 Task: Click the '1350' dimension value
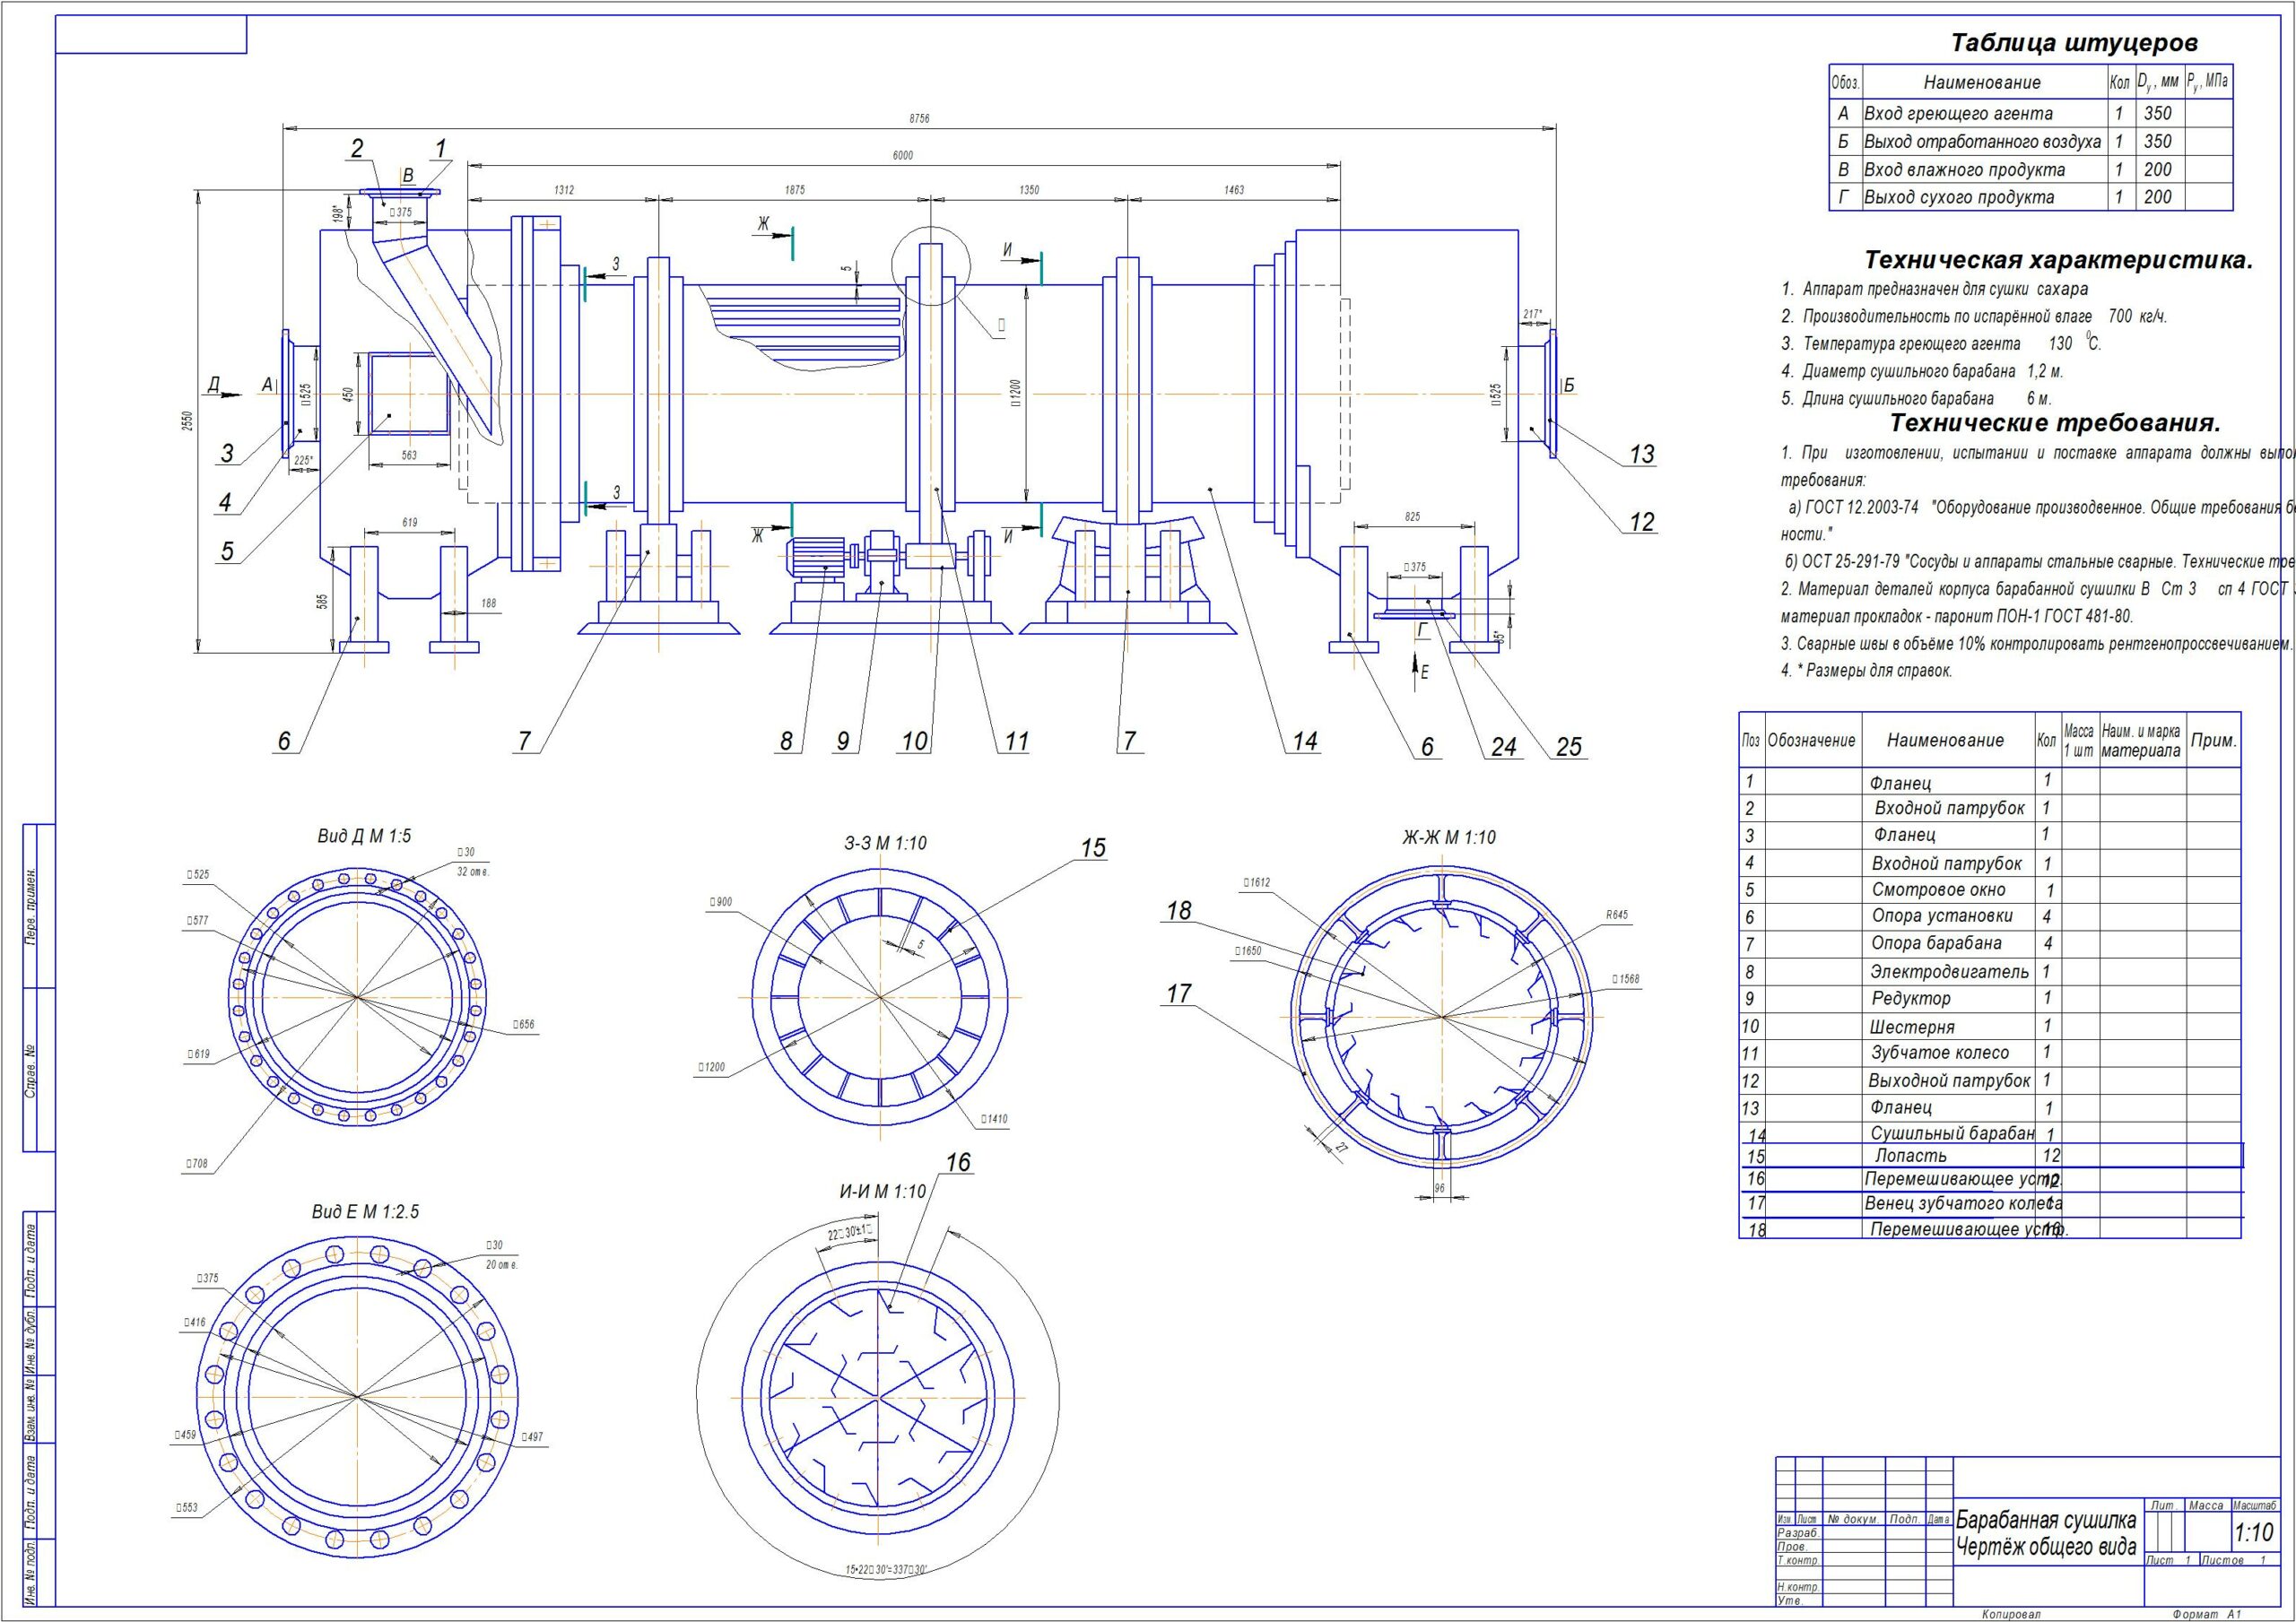[x=1029, y=189]
